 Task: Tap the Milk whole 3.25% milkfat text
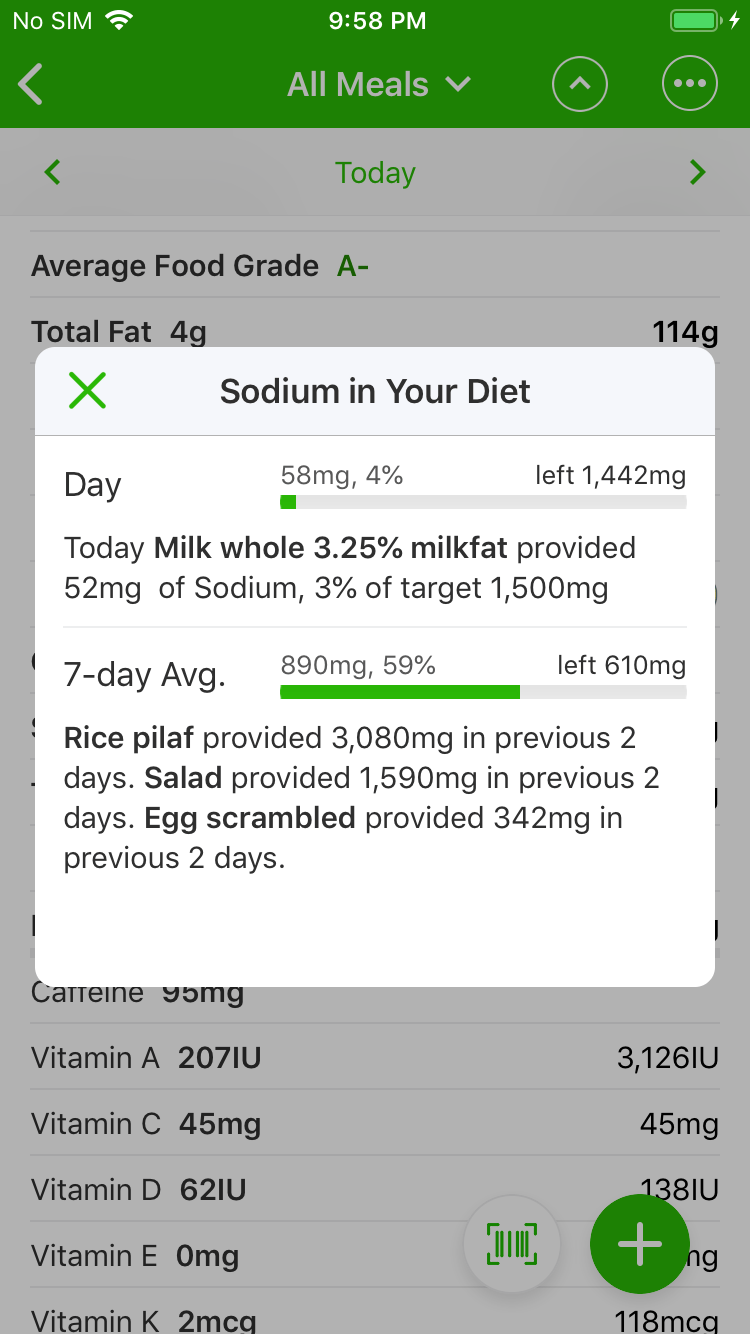coord(330,548)
